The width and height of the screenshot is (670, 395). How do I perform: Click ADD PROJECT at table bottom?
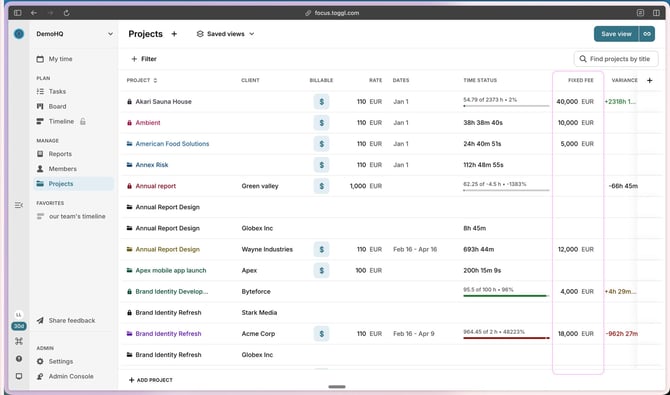(151, 380)
